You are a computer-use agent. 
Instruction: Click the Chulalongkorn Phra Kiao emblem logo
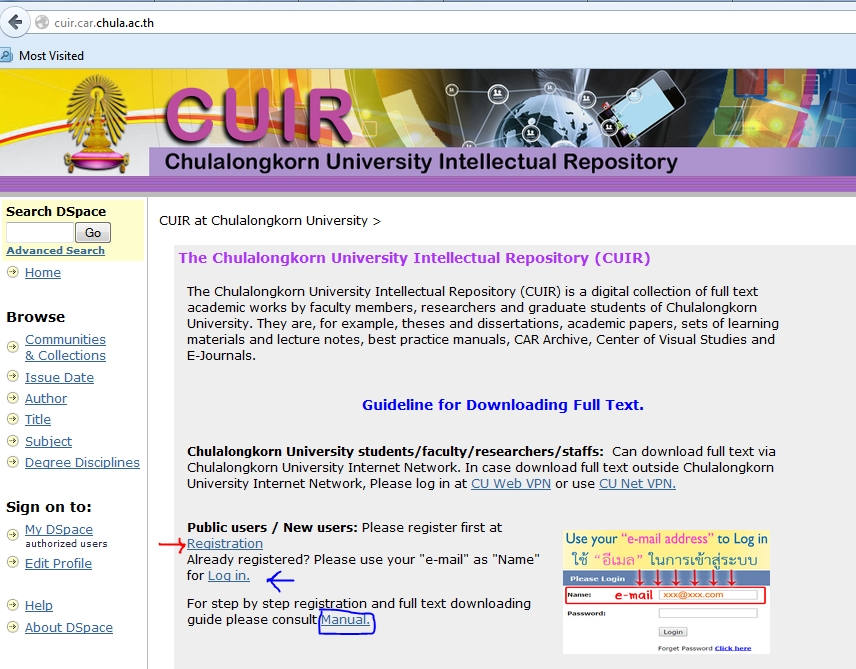click(x=97, y=124)
